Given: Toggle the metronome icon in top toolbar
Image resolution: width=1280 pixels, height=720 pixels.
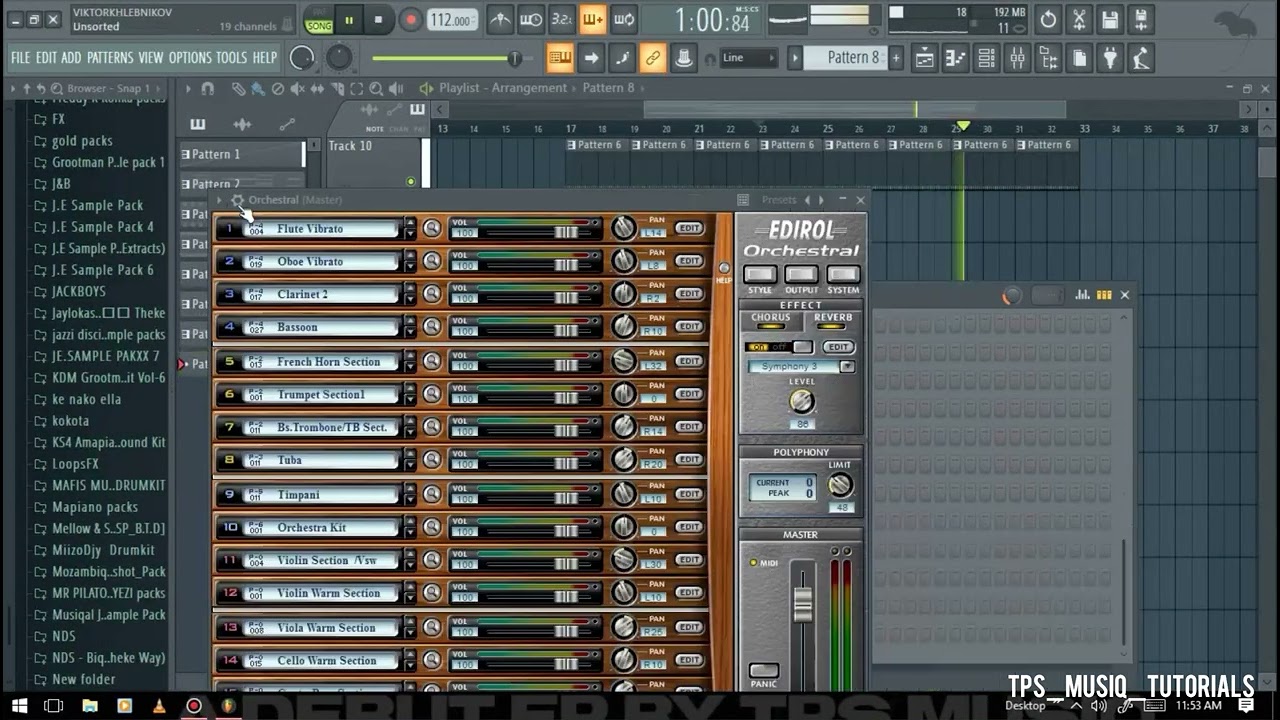Looking at the screenshot, I should point(500,19).
